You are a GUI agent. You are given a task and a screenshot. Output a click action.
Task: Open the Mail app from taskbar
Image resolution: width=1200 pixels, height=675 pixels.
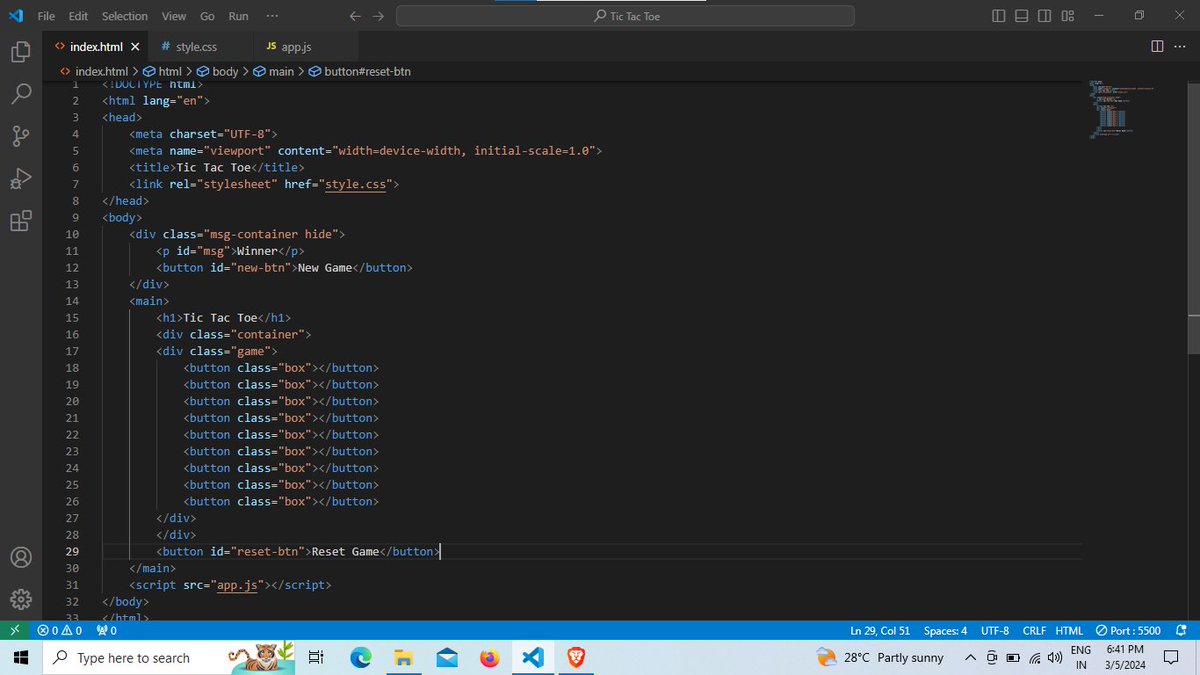[446, 657]
